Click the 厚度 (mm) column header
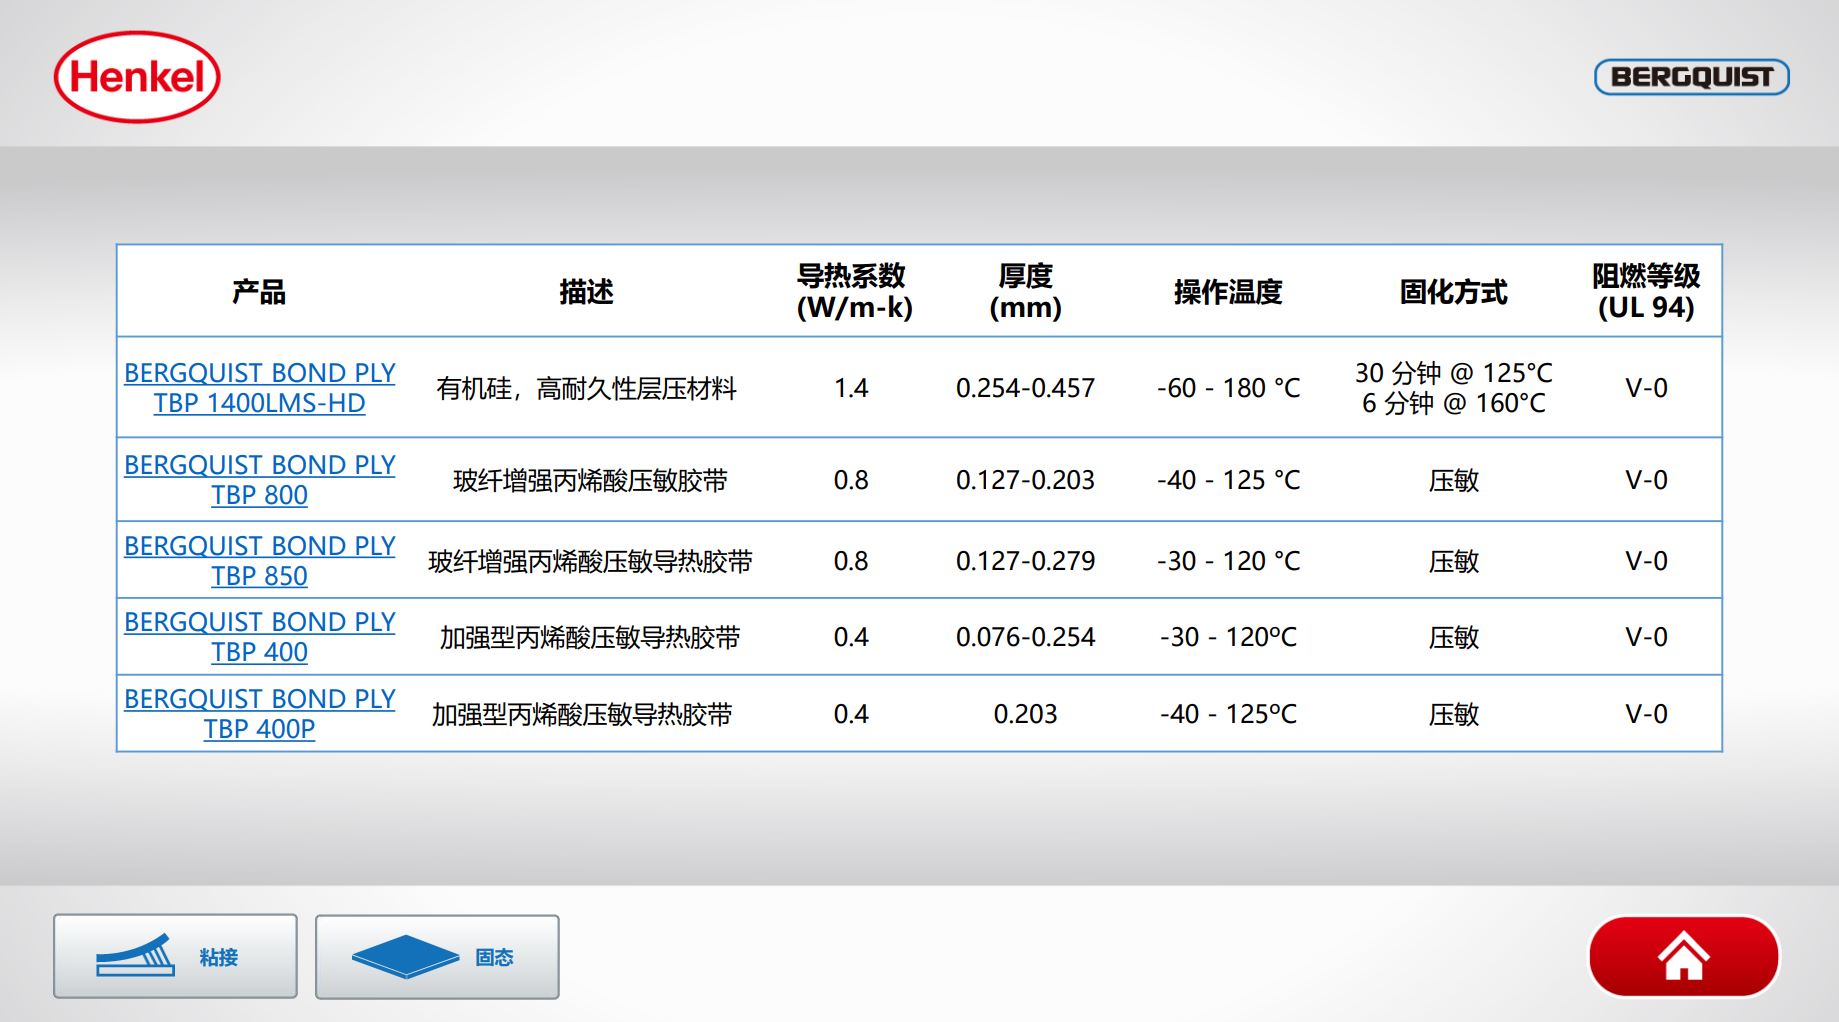Viewport: 1839px width, 1022px height. point(1025,291)
